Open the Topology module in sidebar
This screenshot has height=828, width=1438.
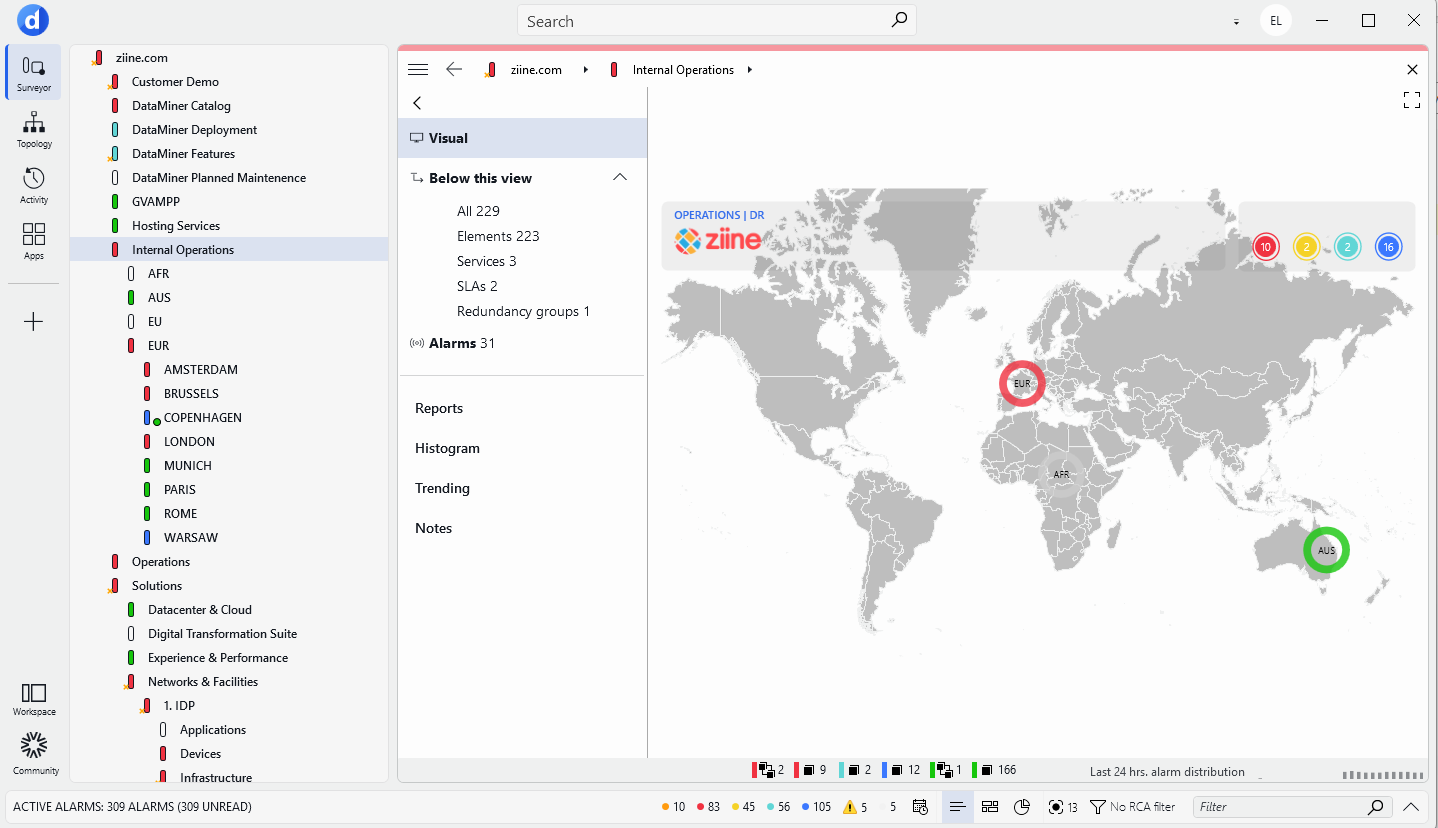coord(34,129)
